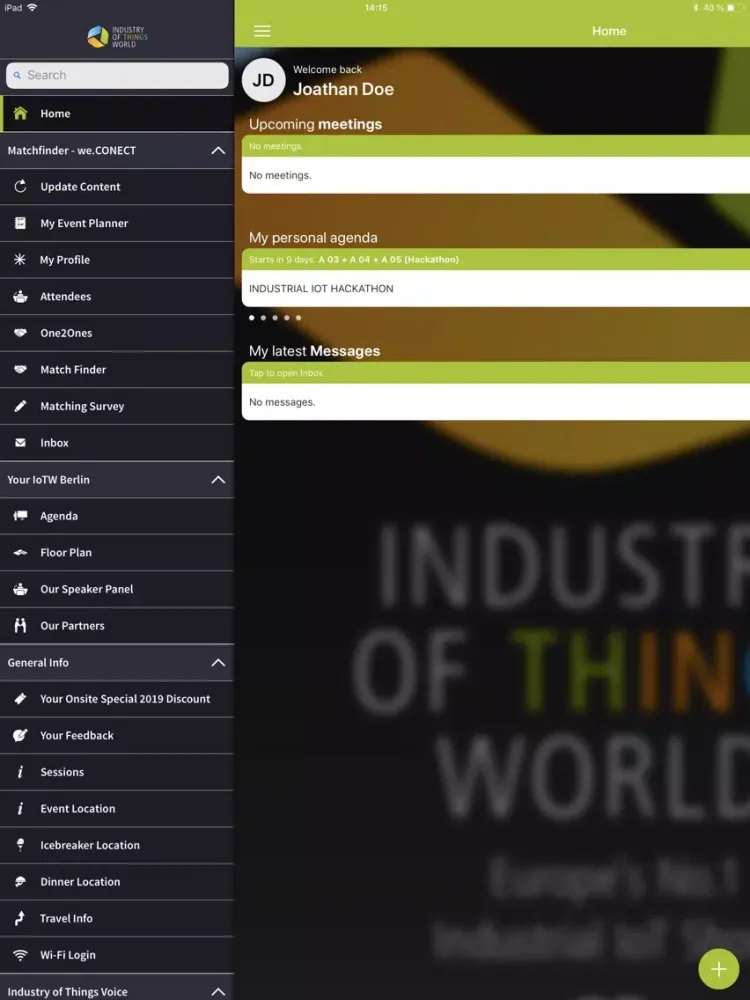The height and width of the screenshot is (1000, 750).
Task: Tap the Industry of Things World logo
Action: tap(117, 36)
